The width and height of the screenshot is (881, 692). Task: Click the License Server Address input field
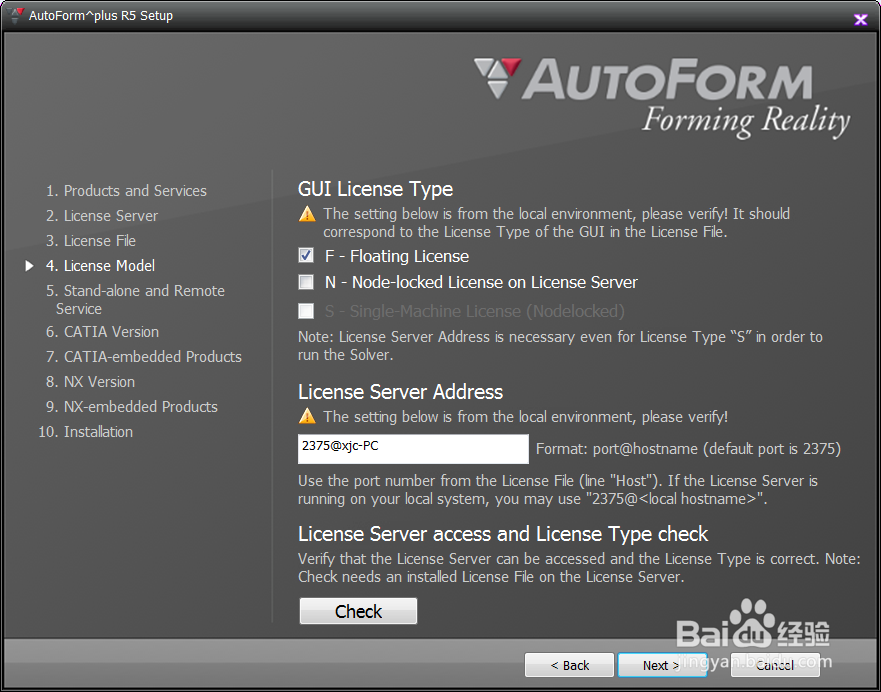coord(413,449)
